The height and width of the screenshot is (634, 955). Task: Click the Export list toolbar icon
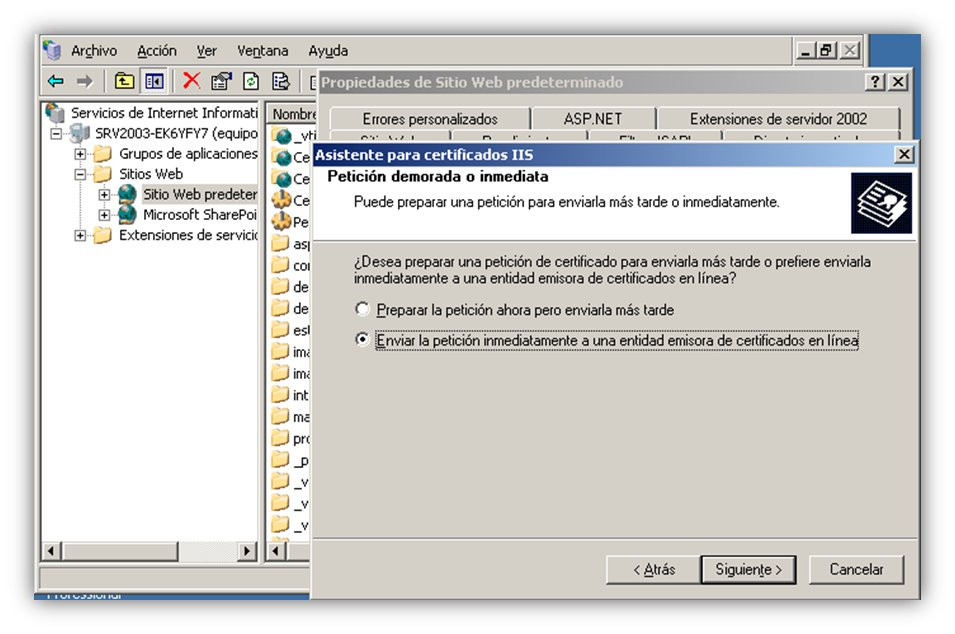[x=281, y=80]
